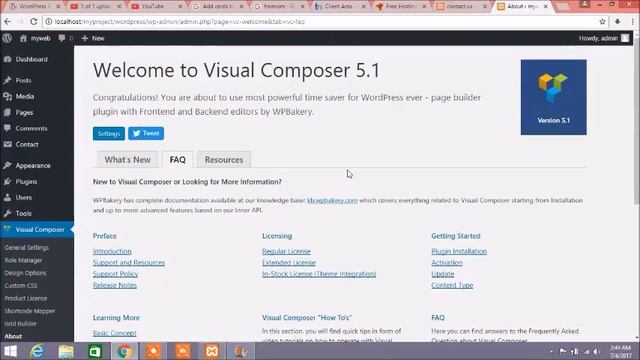Open Design Options submenu item
640x360 pixels.
coord(25,273)
